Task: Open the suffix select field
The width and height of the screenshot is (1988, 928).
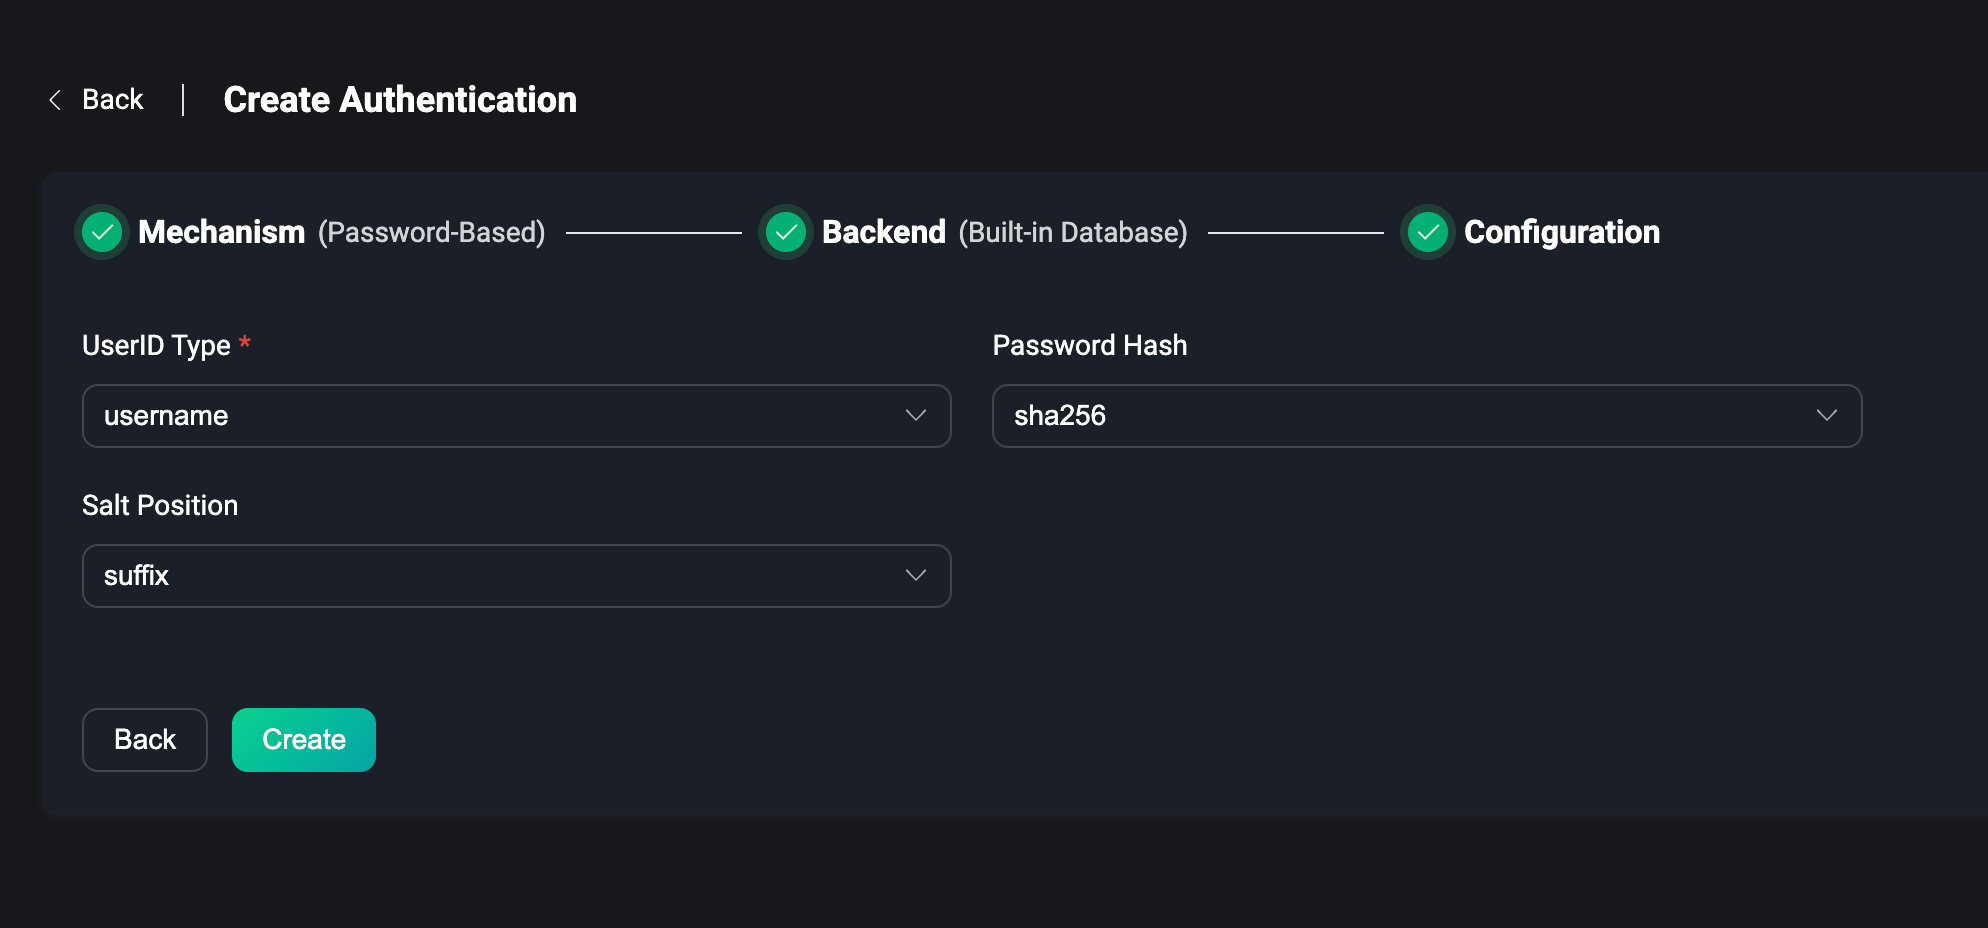Action: [480, 576]
